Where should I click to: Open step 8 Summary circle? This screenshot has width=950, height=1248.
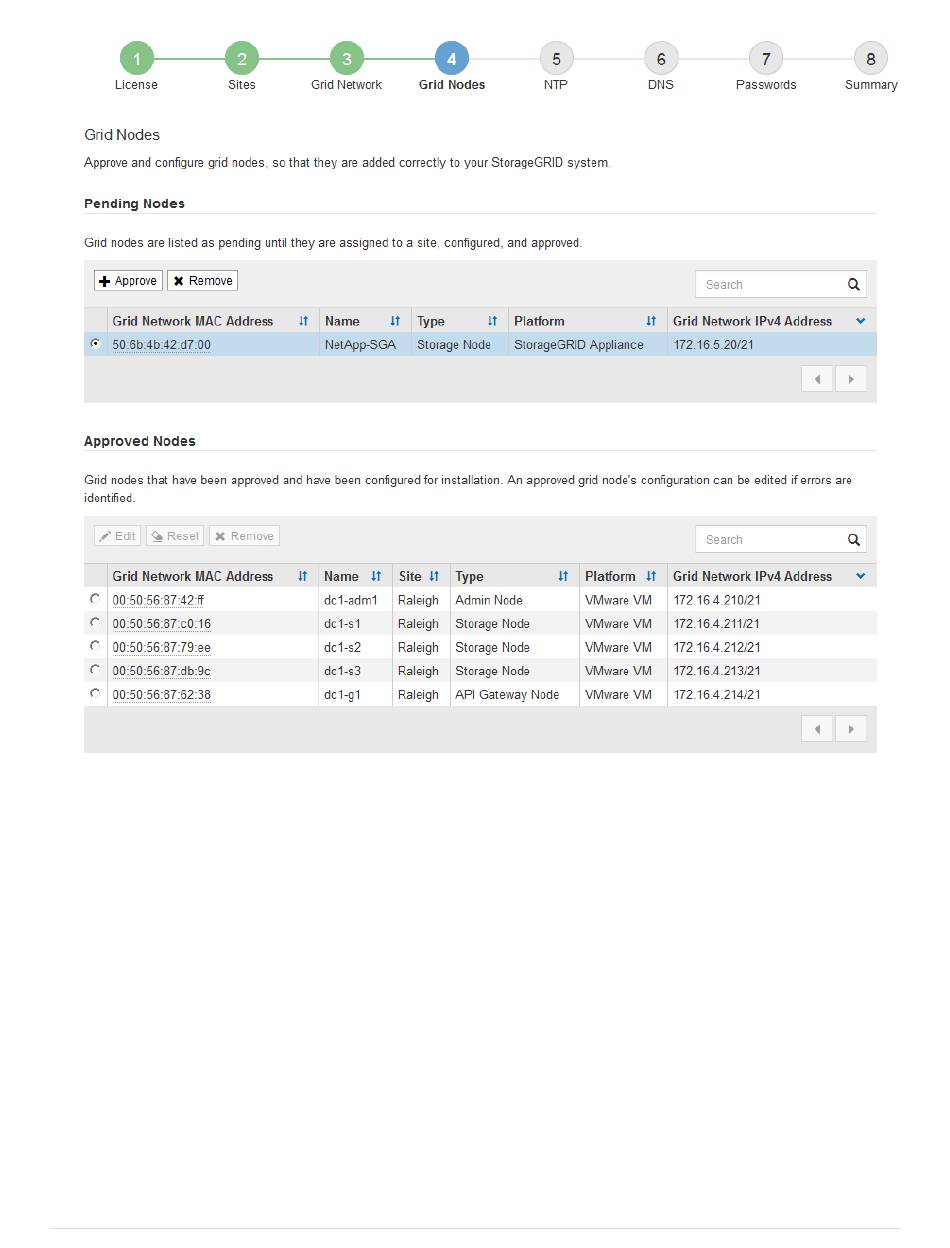[871, 58]
